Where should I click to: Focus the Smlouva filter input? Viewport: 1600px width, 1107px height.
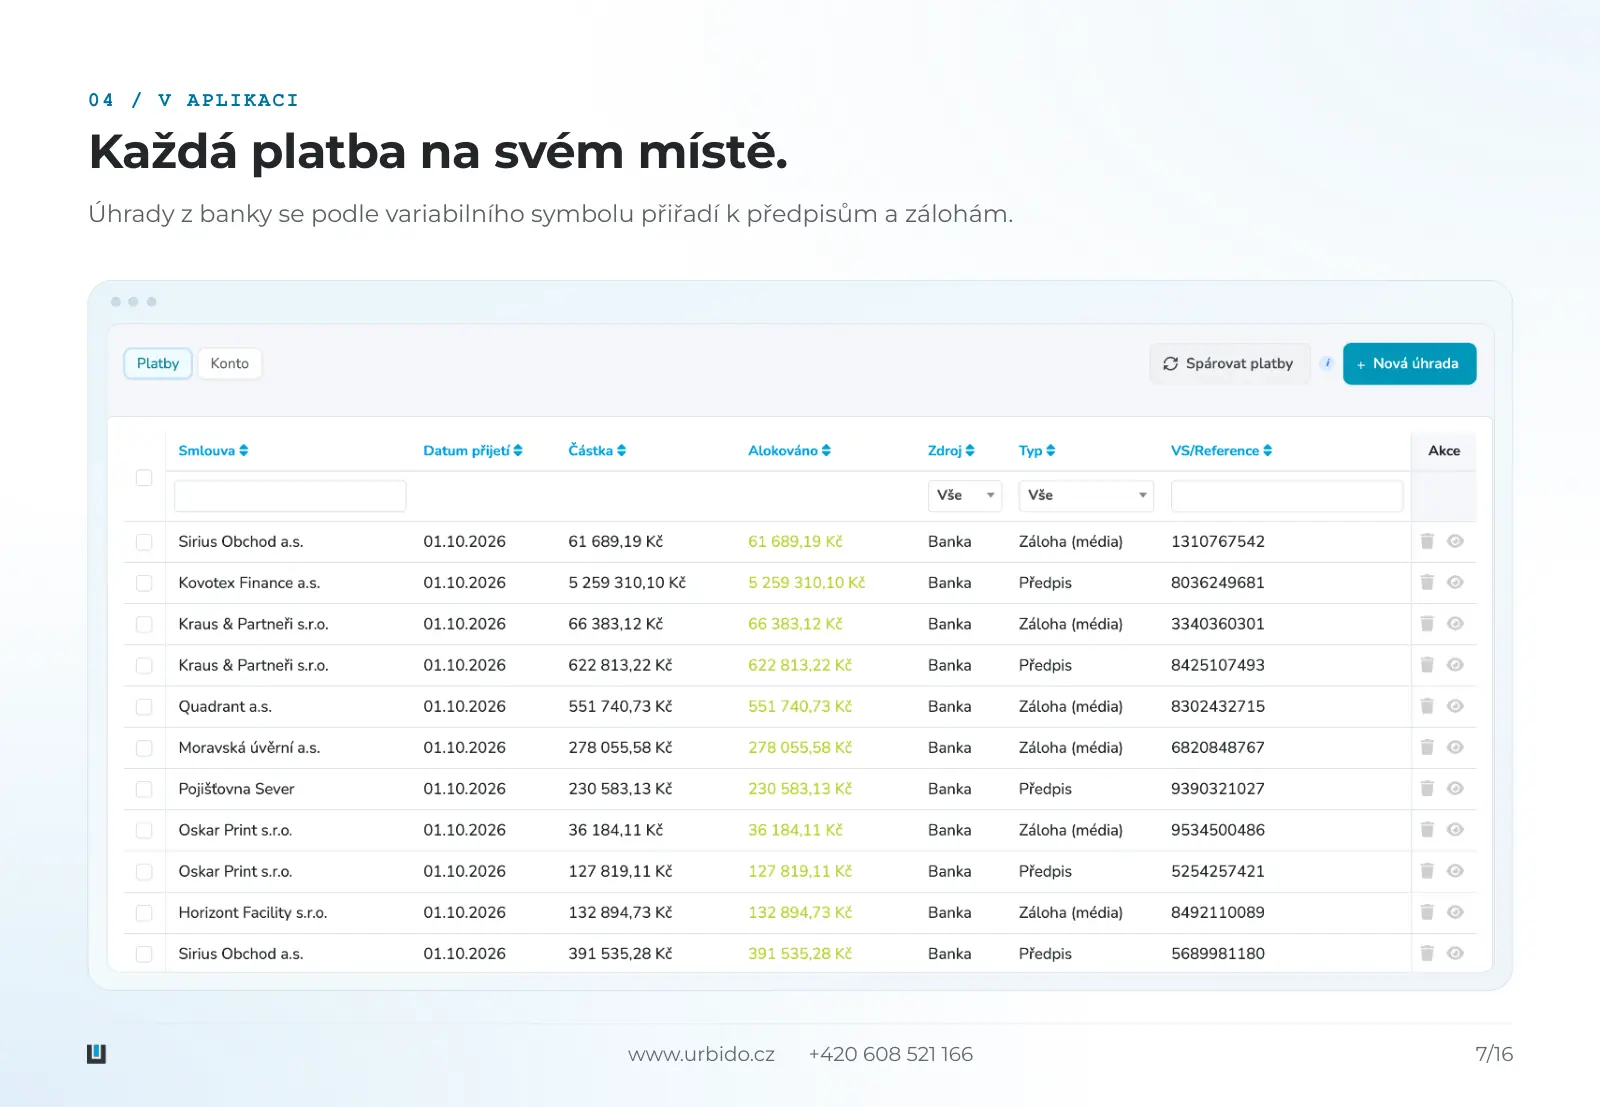[x=290, y=496]
